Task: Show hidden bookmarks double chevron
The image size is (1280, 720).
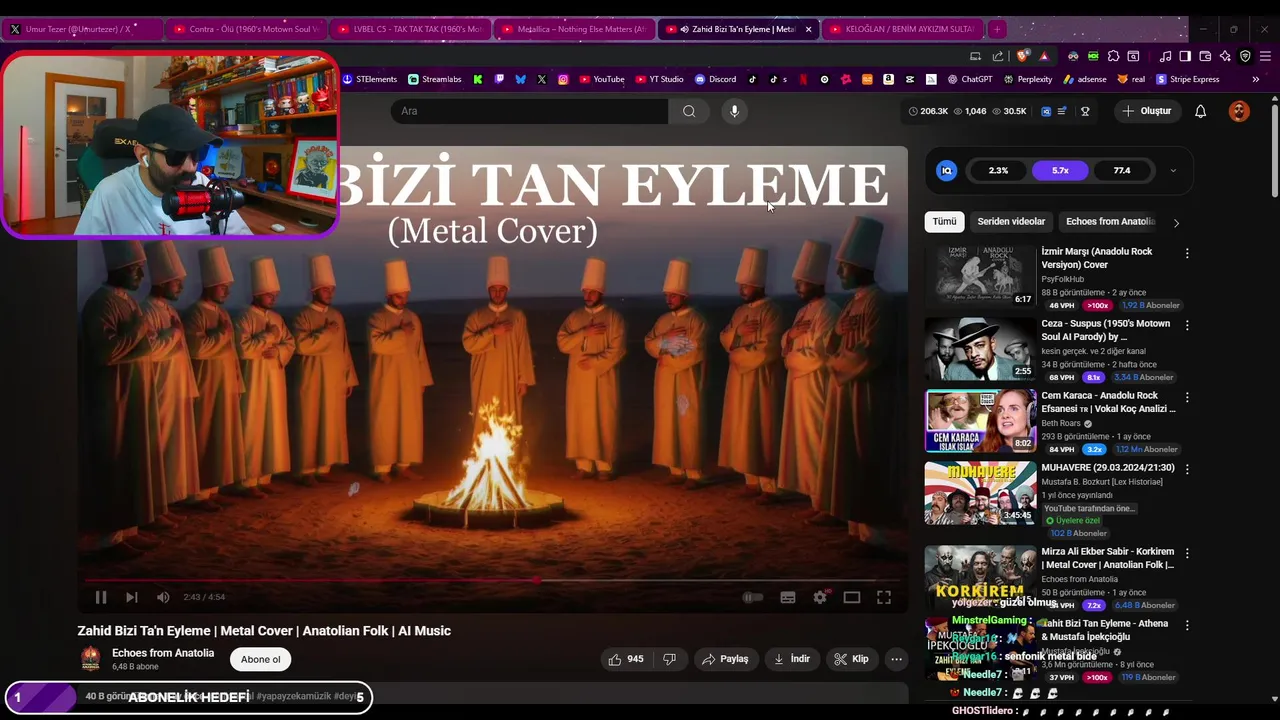Action: [x=1255, y=79]
